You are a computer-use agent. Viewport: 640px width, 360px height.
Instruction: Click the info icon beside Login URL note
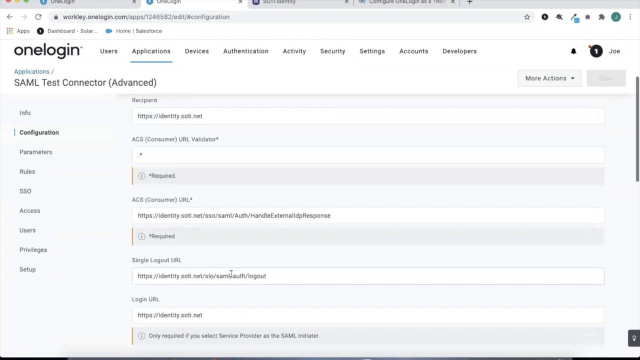pyautogui.click(x=142, y=336)
